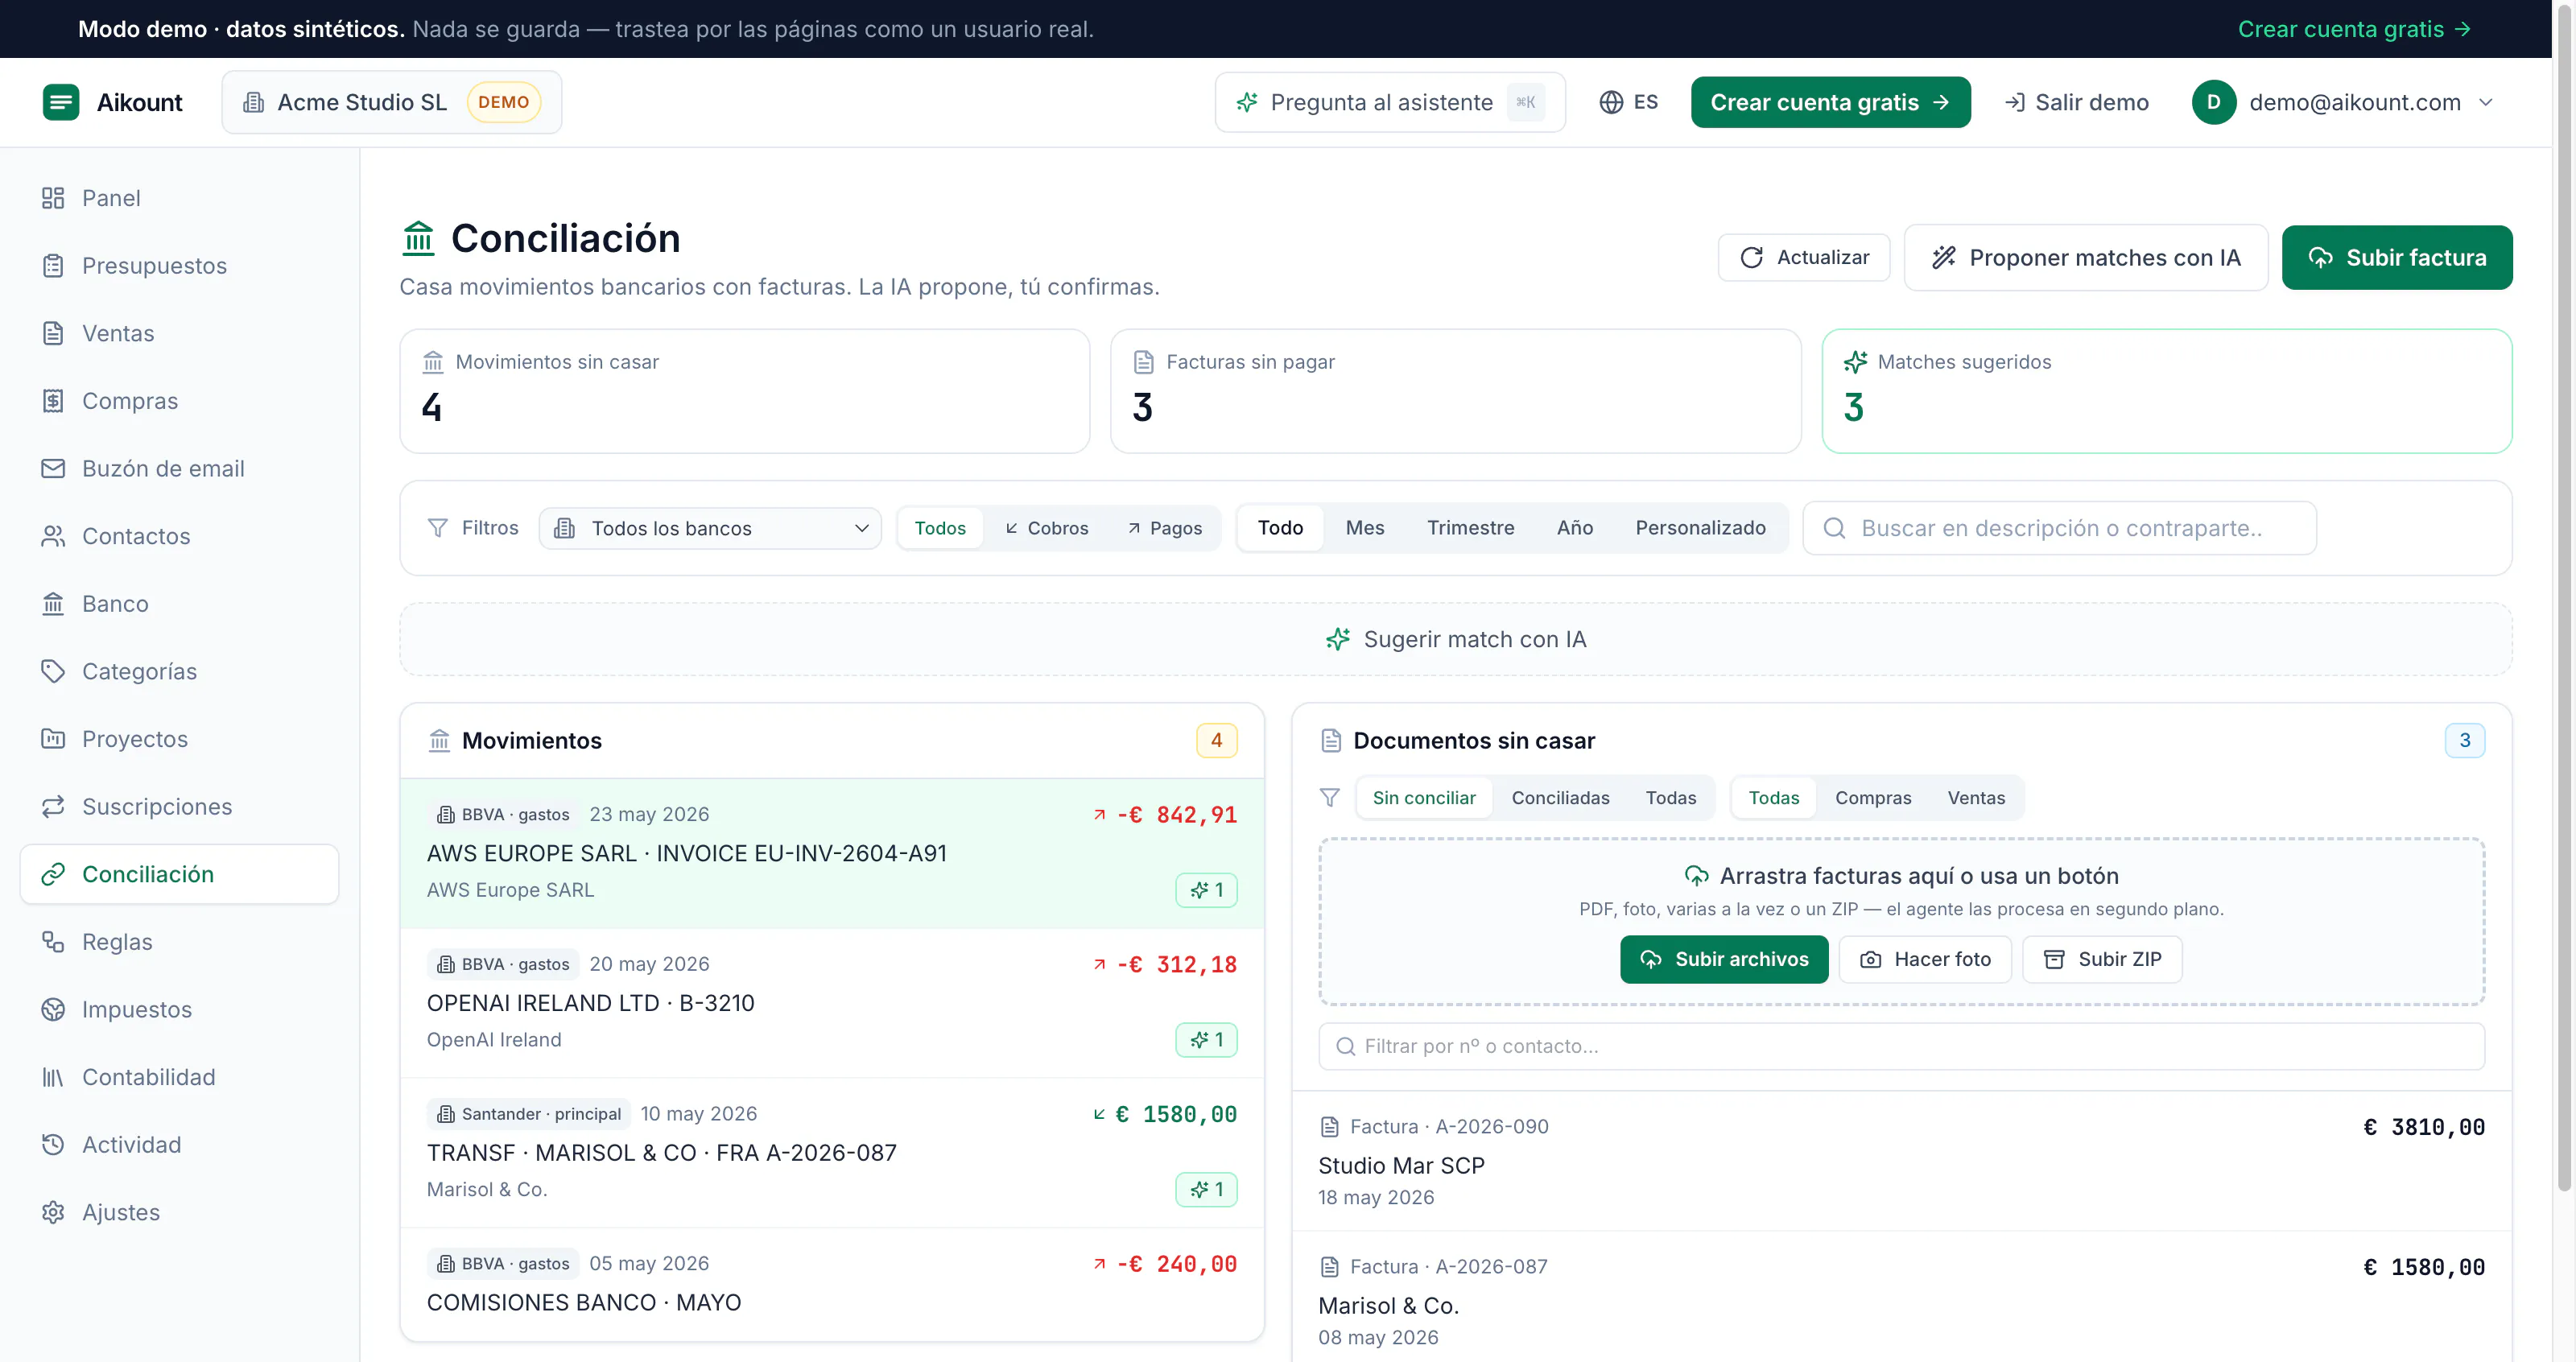Open the Todos los bancos dropdown
The width and height of the screenshot is (2576, 1362).
(x=710, y=528)
